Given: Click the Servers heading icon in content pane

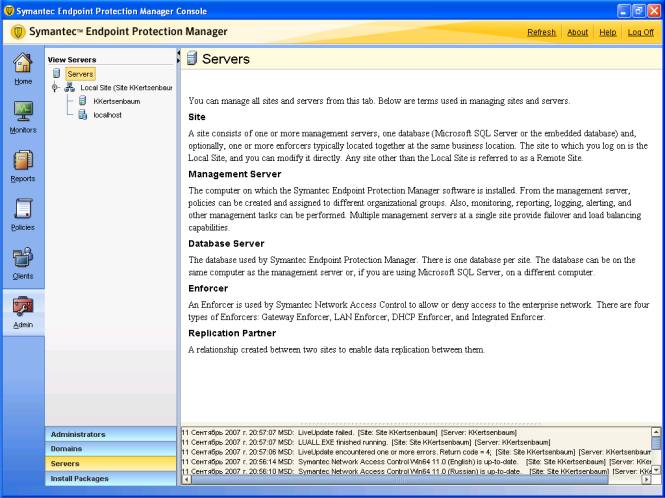Looking at the screenshot, I should click(192, 59).
